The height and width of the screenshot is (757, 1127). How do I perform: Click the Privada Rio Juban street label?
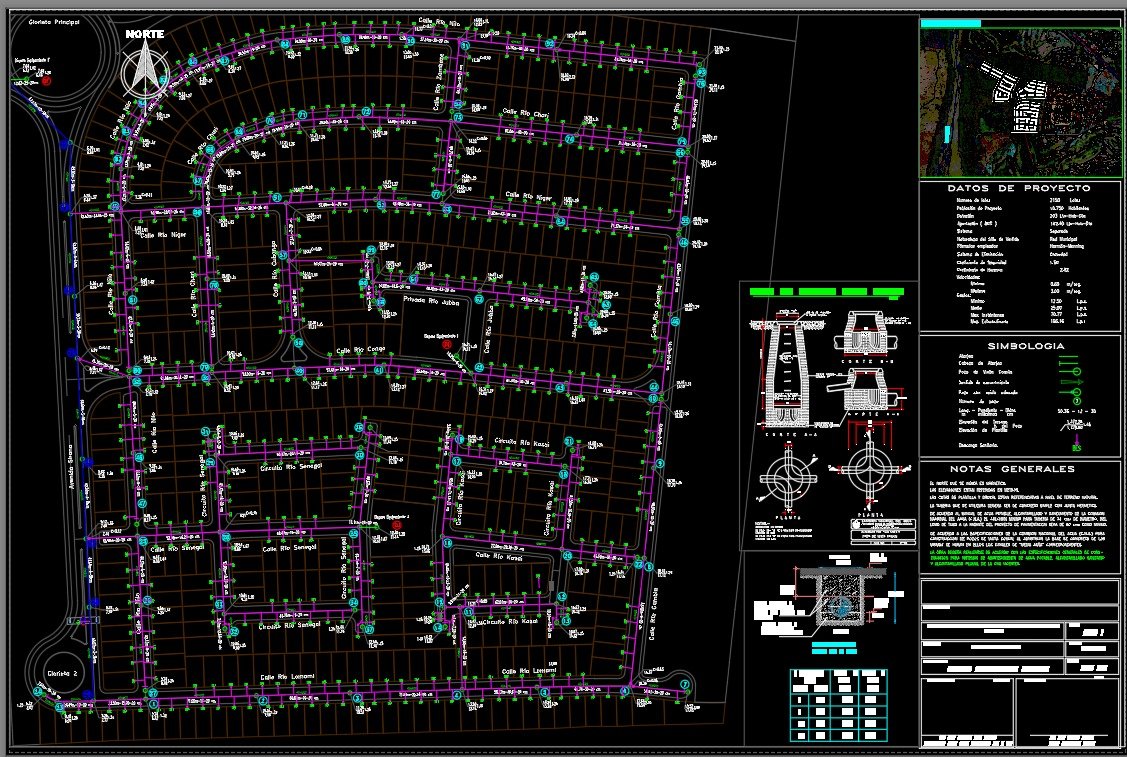coord(430,299)
